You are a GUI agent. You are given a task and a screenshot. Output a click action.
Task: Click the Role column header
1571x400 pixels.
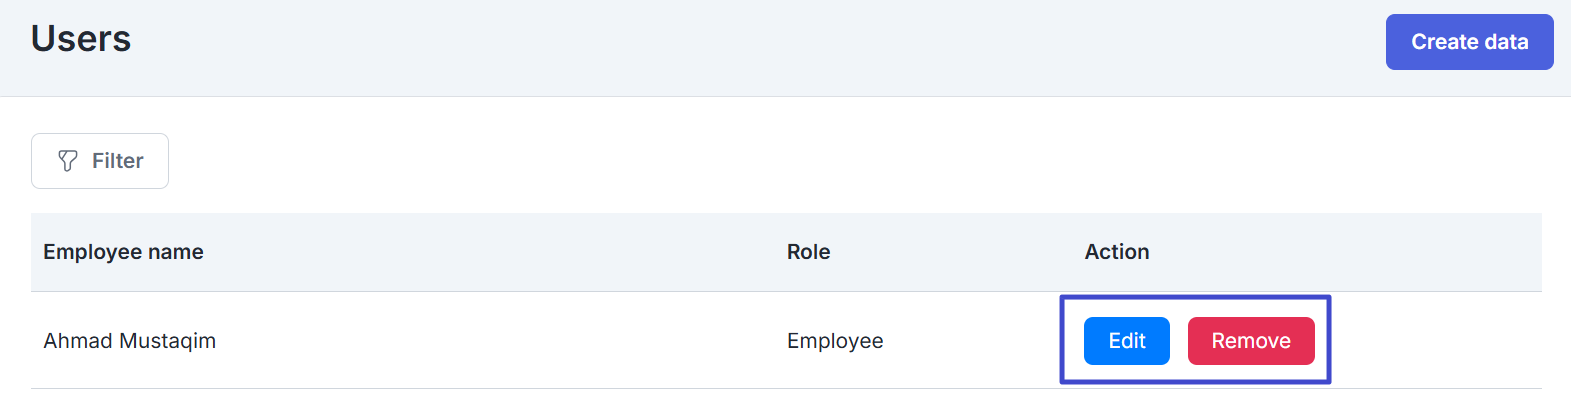click(808, 252)
